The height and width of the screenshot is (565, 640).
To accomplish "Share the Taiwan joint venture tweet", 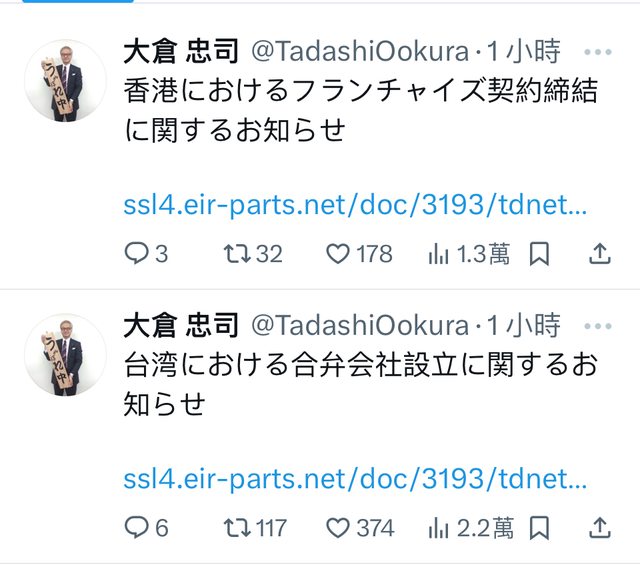I will click(x=599, y=527).
